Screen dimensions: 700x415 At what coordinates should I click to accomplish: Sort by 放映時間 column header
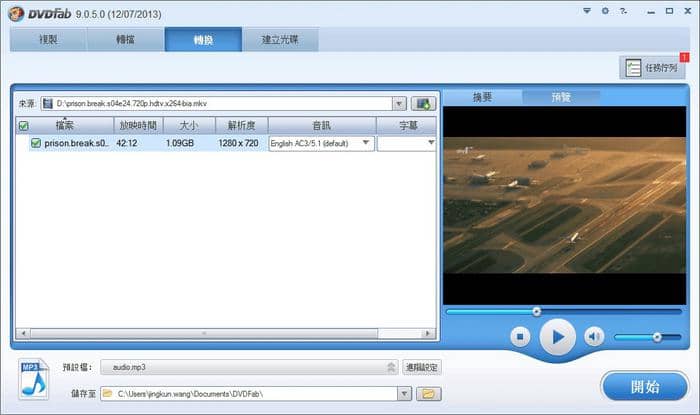[x=138, y=126]
